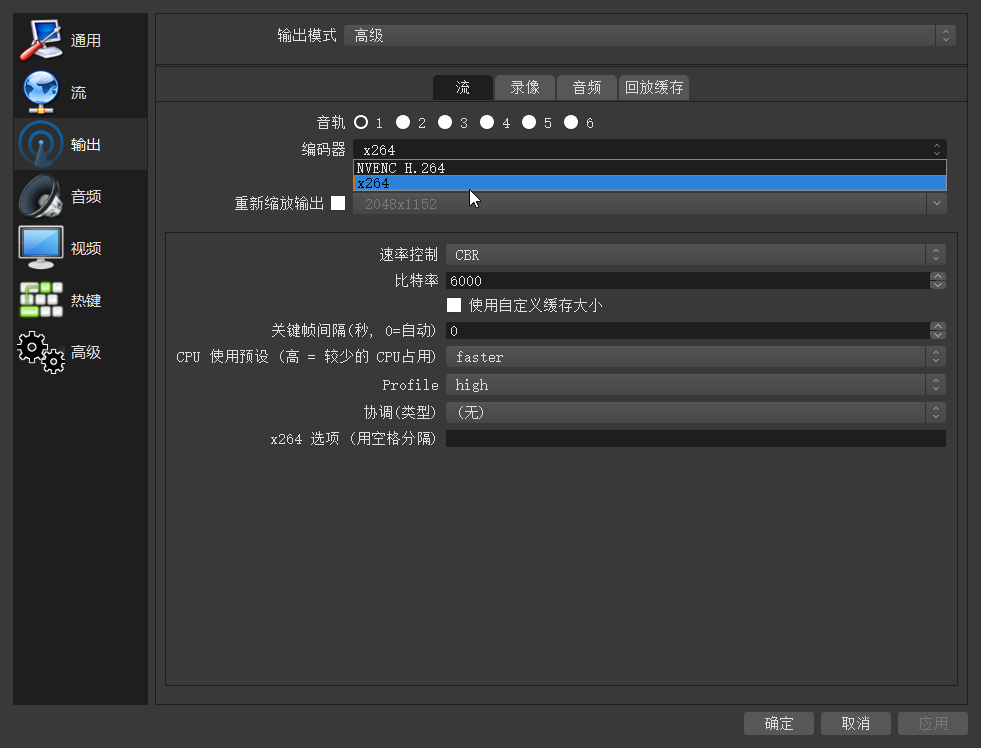Open the 速率控制 CBR dropdown
Image resolution: width=981 pixels, height=748 pixels.
click(695, 255)
